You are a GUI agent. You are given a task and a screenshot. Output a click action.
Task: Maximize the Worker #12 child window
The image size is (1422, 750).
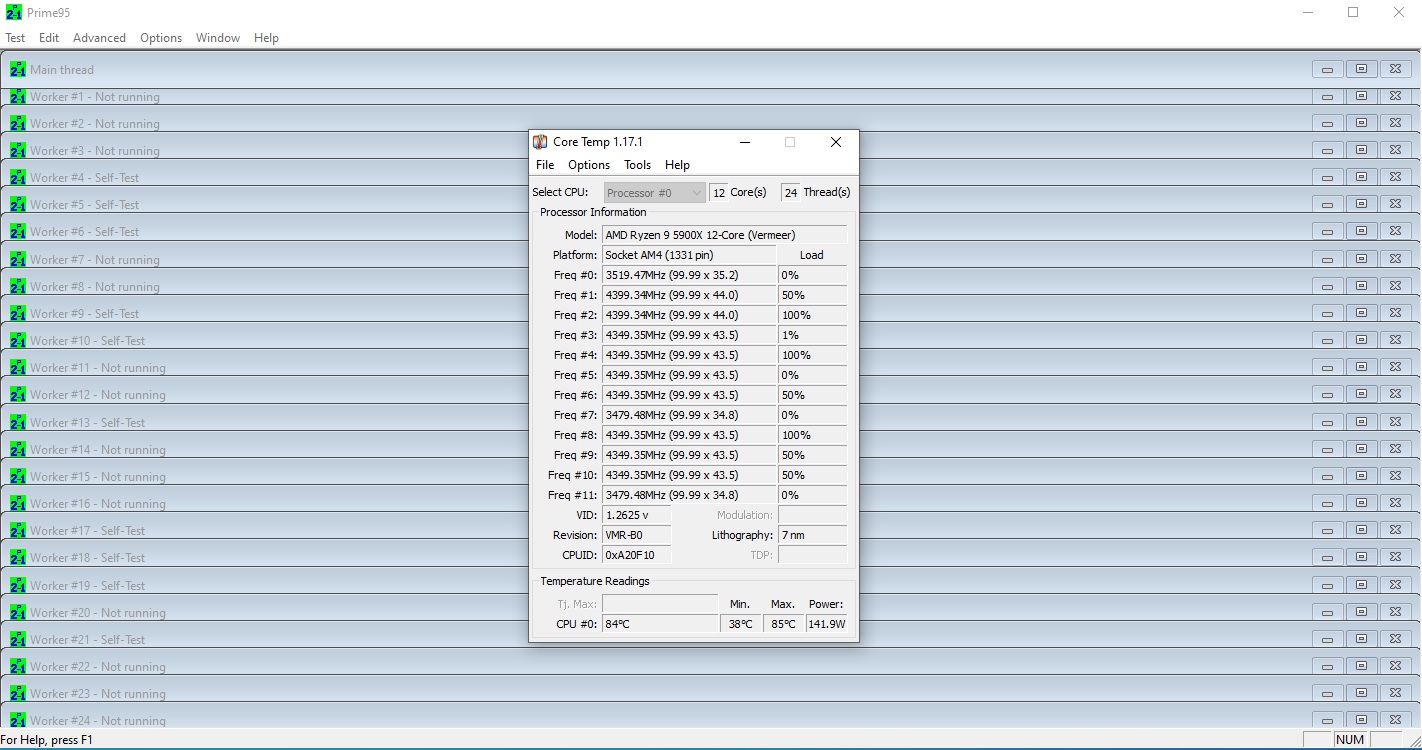[x=1361, y=394]
